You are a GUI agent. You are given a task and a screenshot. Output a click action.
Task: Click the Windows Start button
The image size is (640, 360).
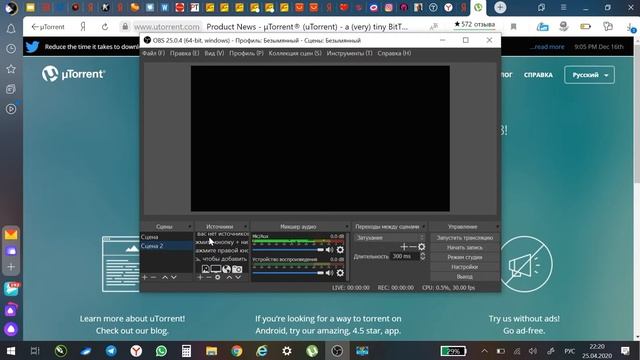point(11,351)
